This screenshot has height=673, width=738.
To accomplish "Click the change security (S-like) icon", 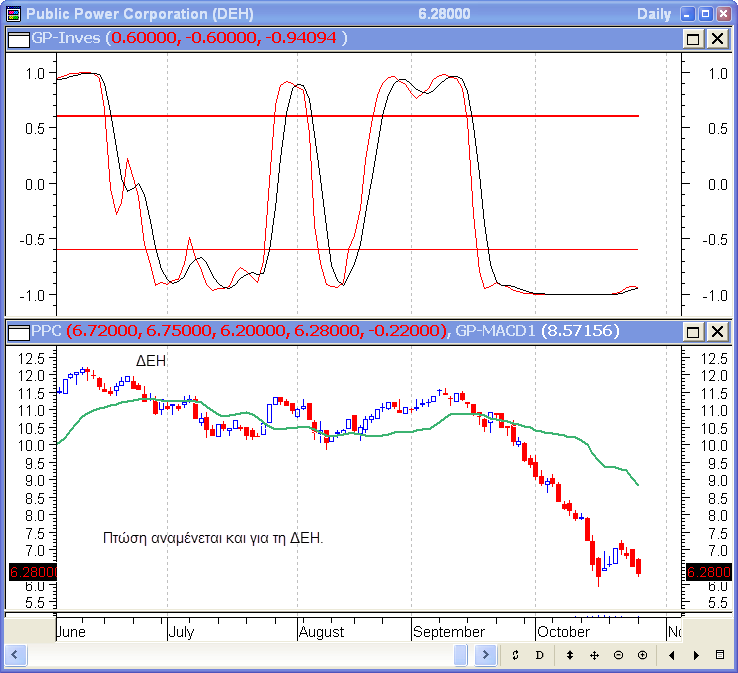I will (x=515, y=655).
